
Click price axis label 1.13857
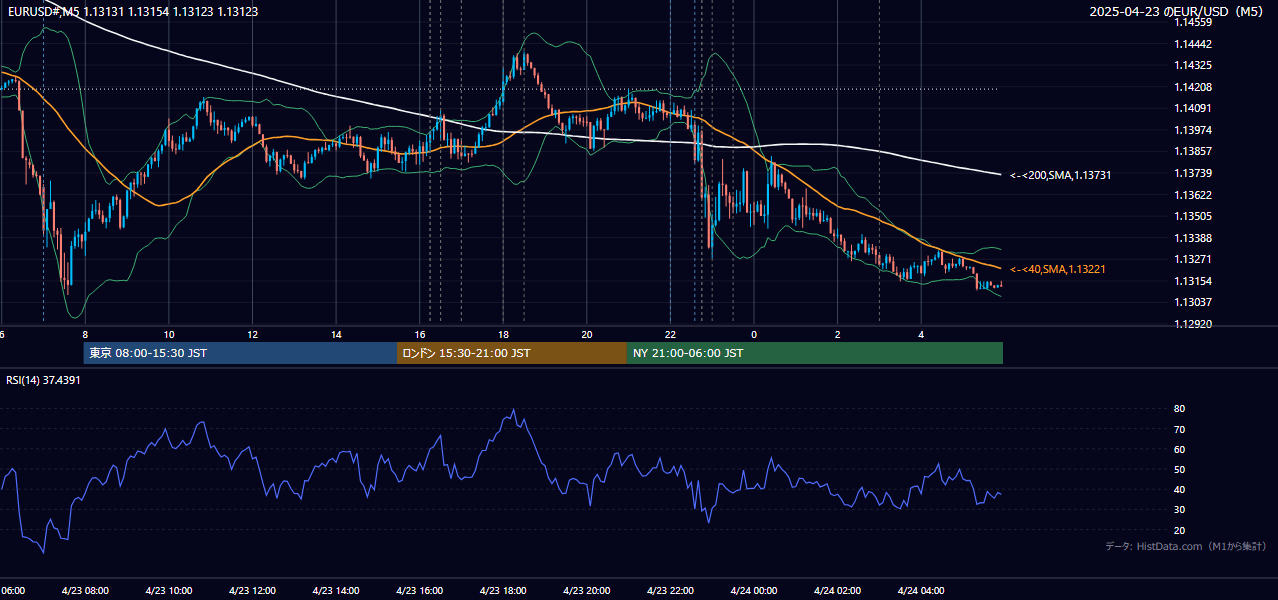click(1193, 151)
